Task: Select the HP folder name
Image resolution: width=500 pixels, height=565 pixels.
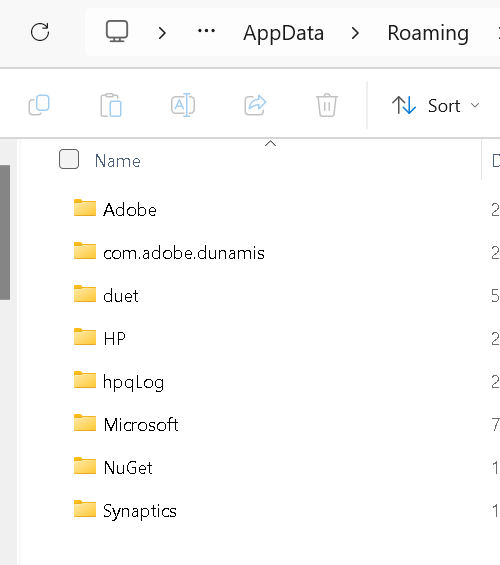Action: tap(115, 339)
